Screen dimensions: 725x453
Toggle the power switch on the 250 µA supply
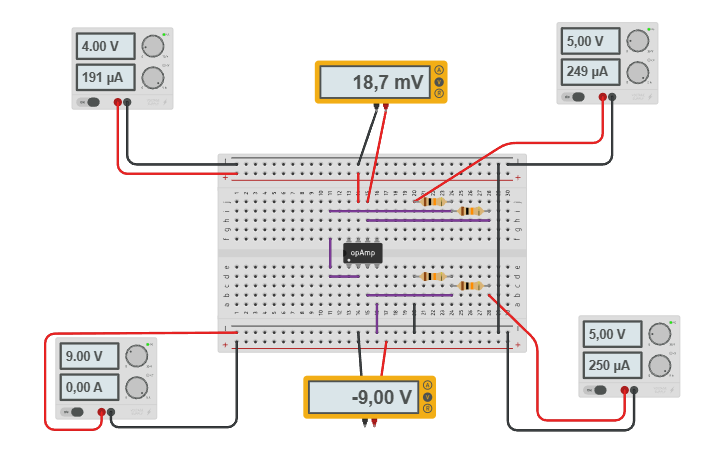point(596,390)
